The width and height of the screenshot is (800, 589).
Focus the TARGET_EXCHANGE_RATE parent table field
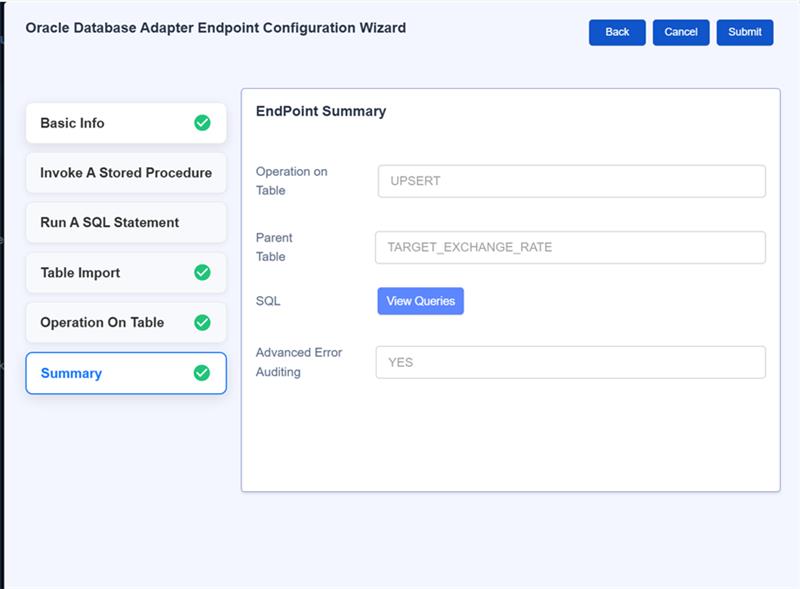tap(570, 247)
